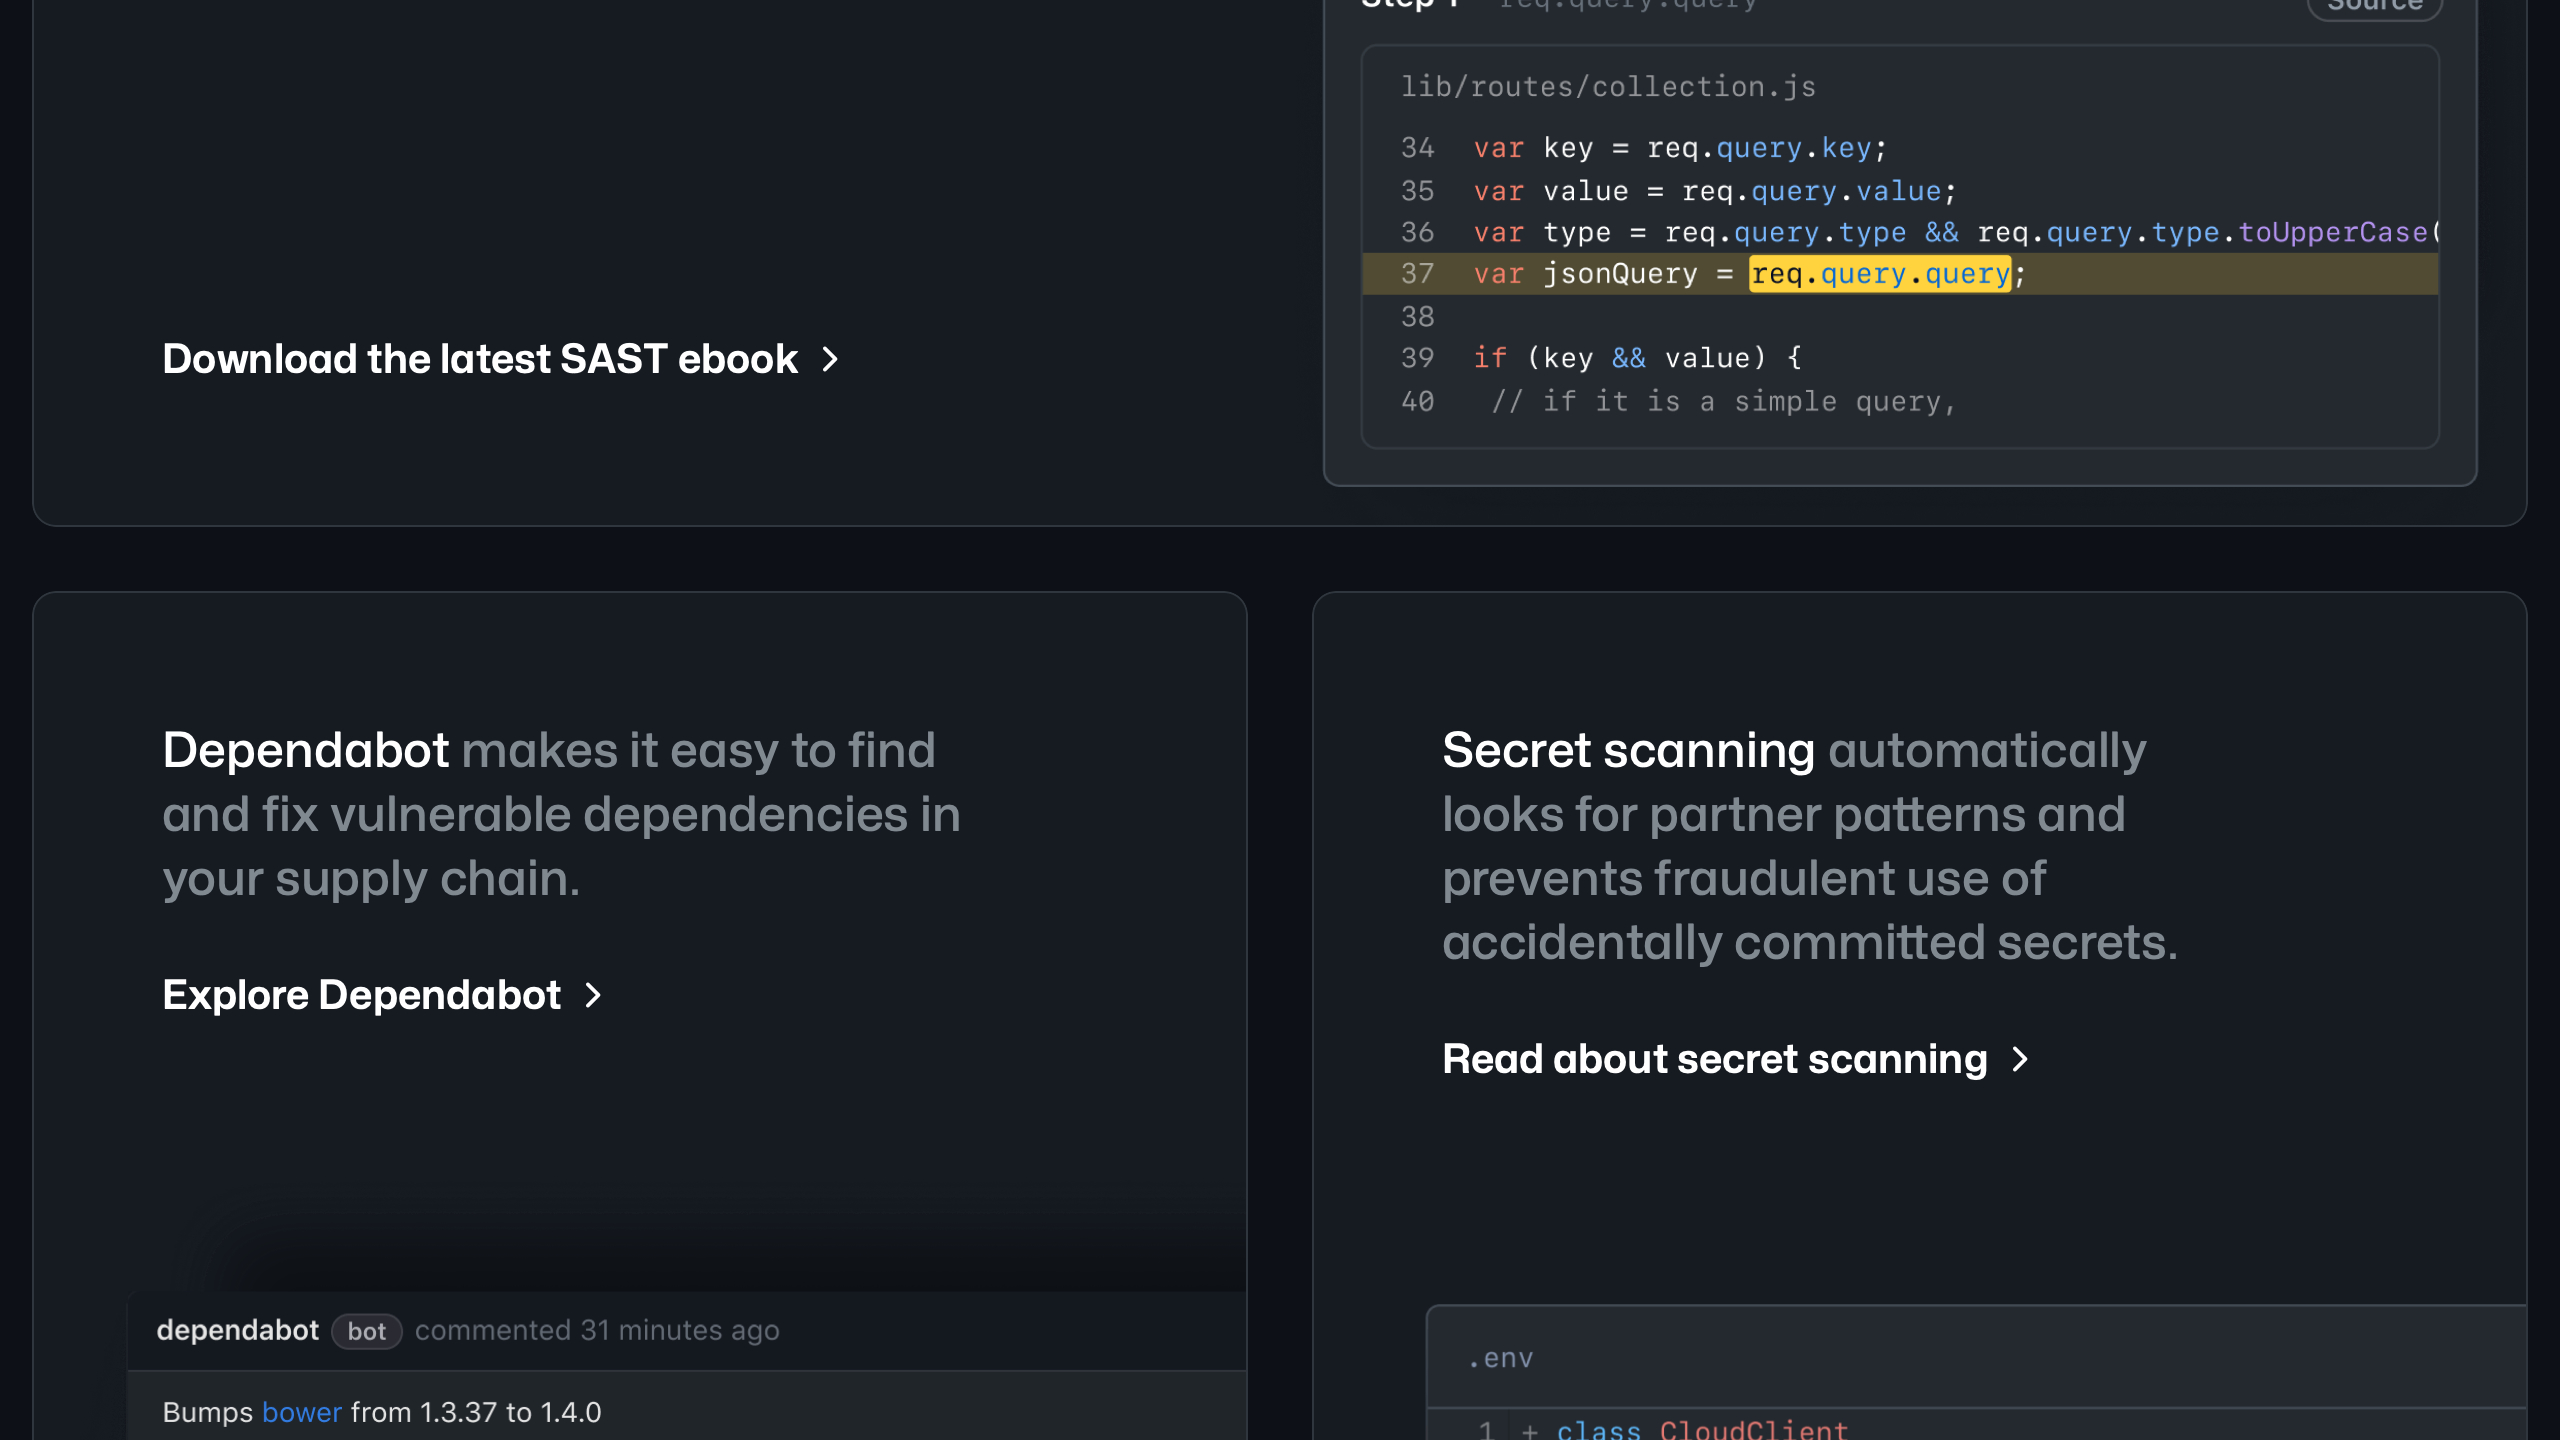Viewport: 2560px width, 1440px height.
Task: Click the chevron arrow after SAST ebook
Action: pyautogui.click(x=829, y=360)
